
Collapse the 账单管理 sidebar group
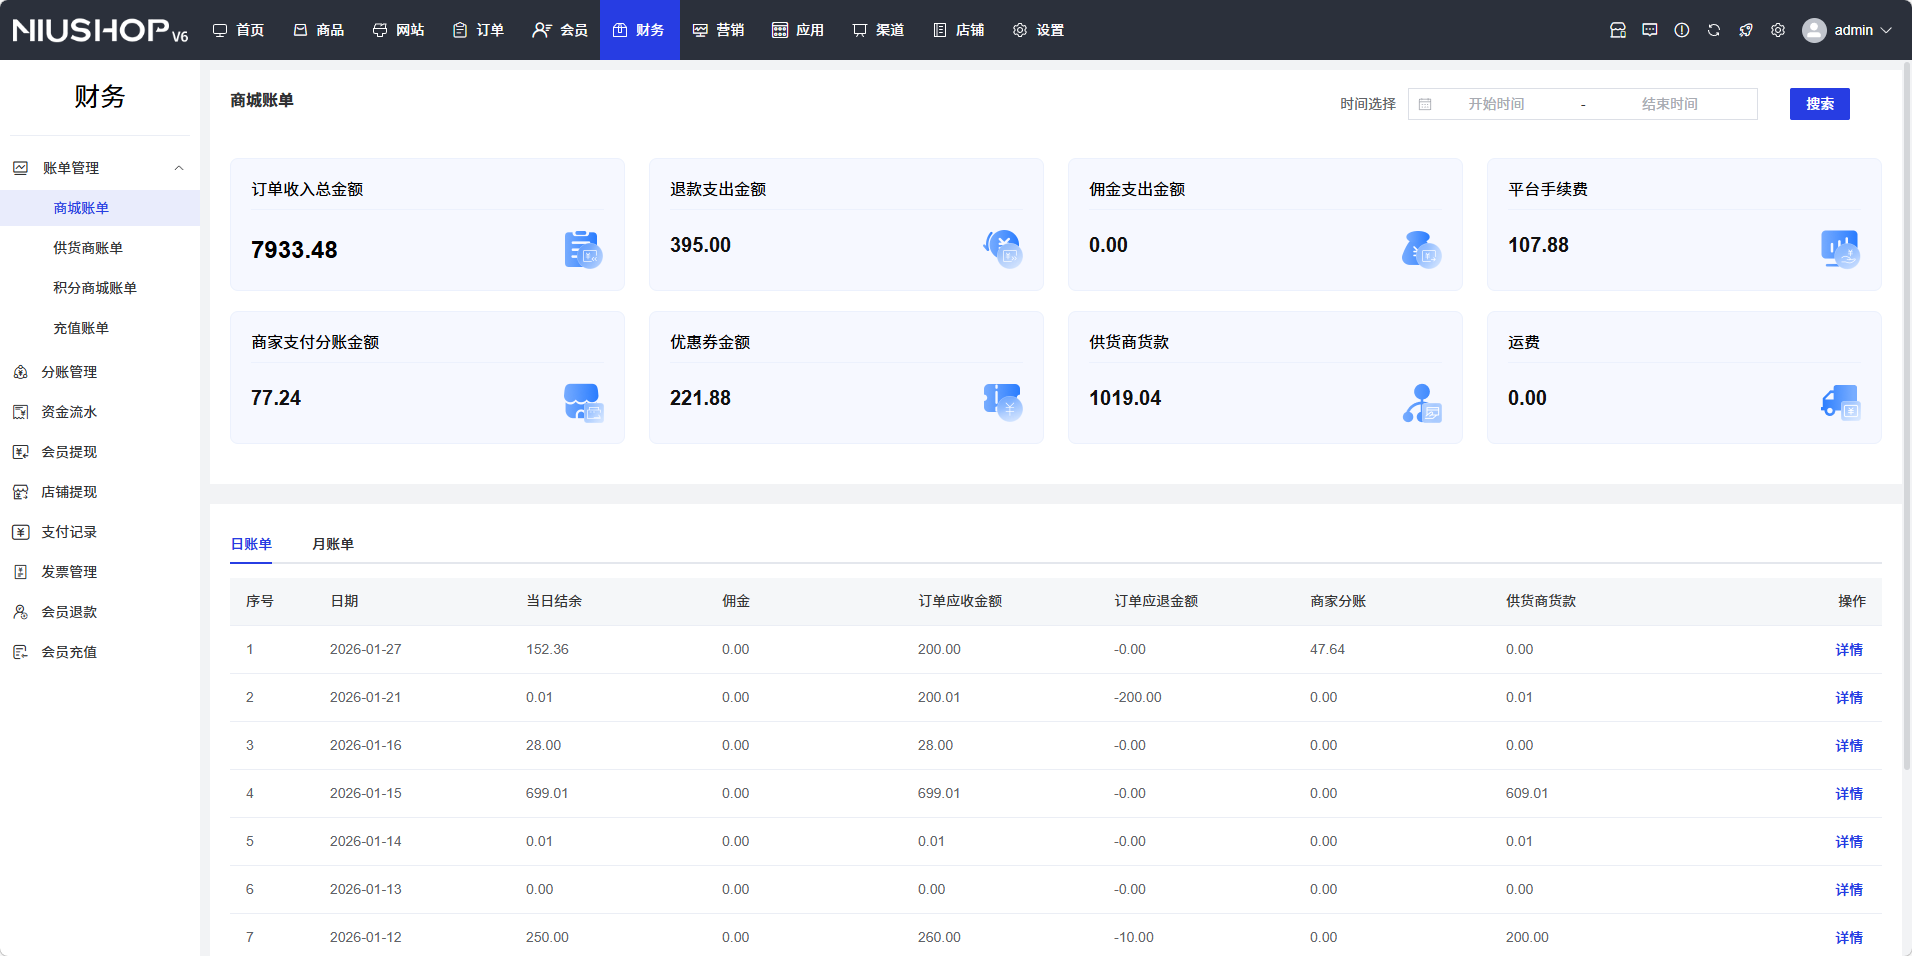[179, 168]
